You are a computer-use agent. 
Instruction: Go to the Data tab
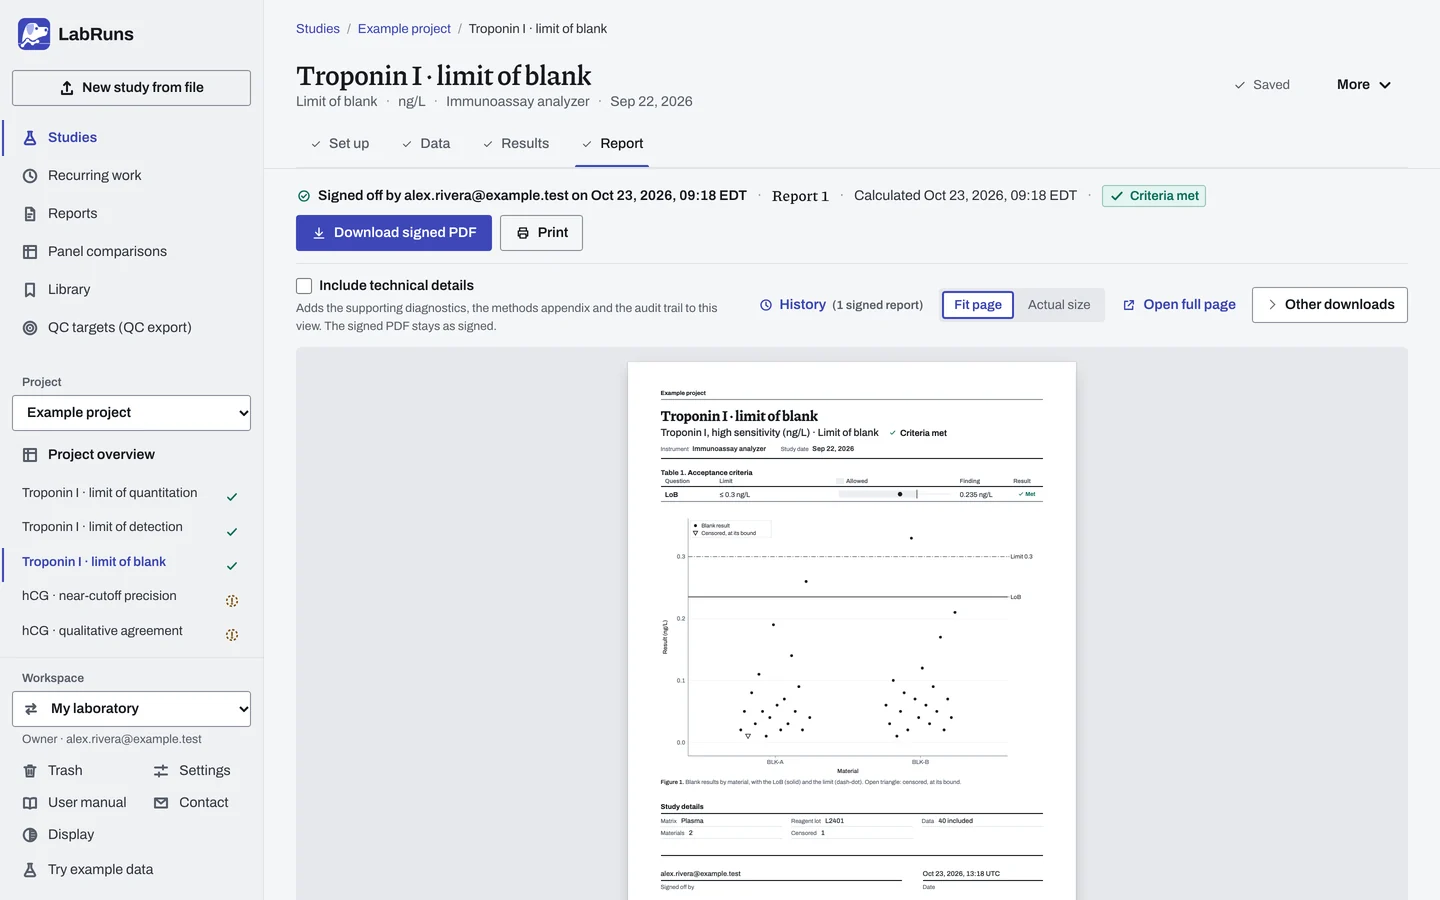(x=426, y=144)
